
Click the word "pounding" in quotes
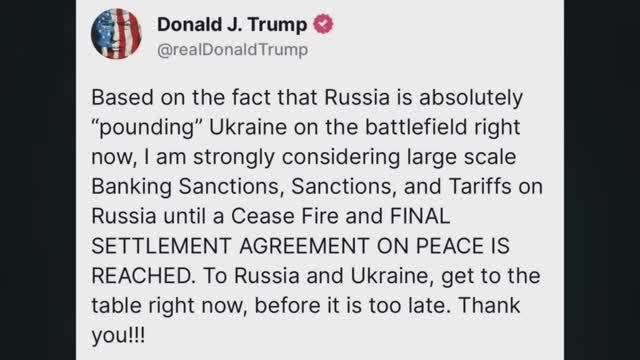click(147, 127)
